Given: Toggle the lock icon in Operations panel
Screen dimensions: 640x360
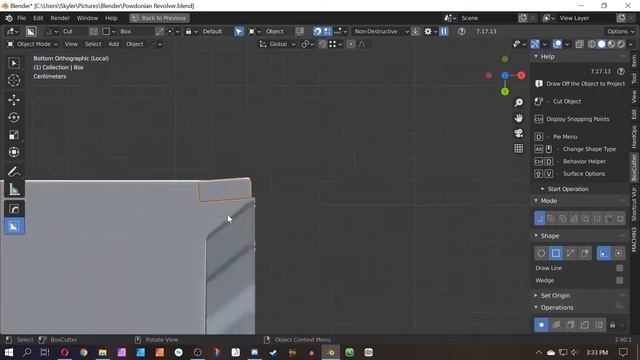Looking at the screenshot, I should click(x=612, y=325).
